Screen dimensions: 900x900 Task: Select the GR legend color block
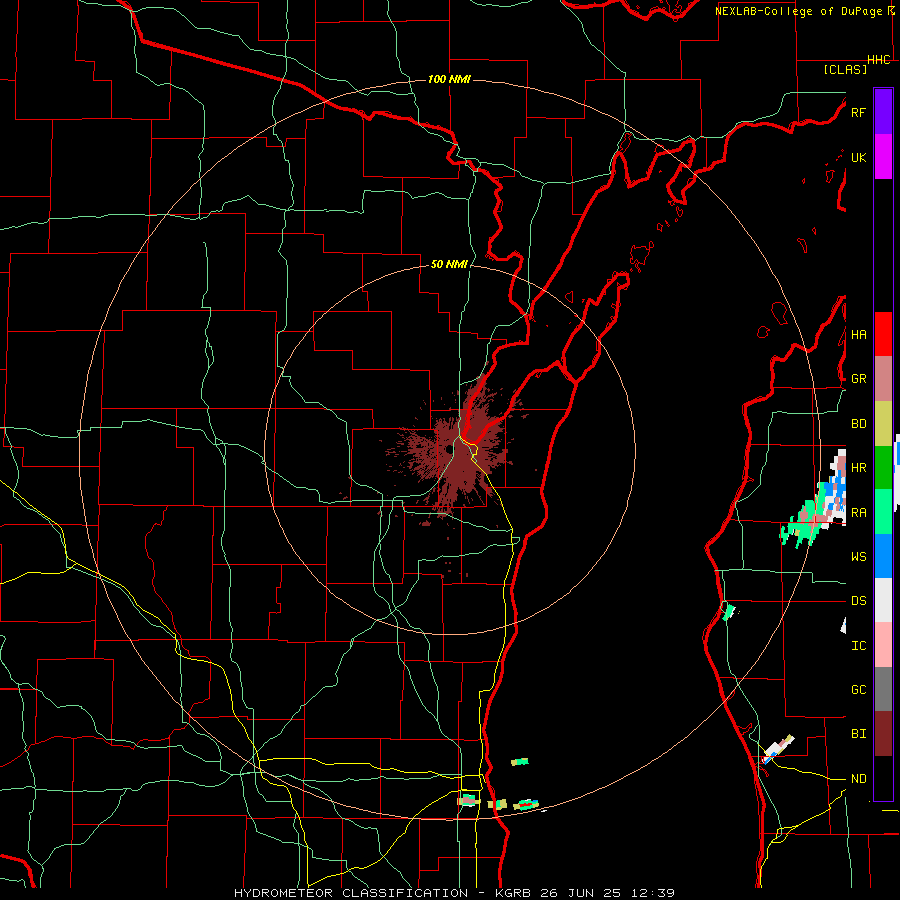tap(883, 379)
